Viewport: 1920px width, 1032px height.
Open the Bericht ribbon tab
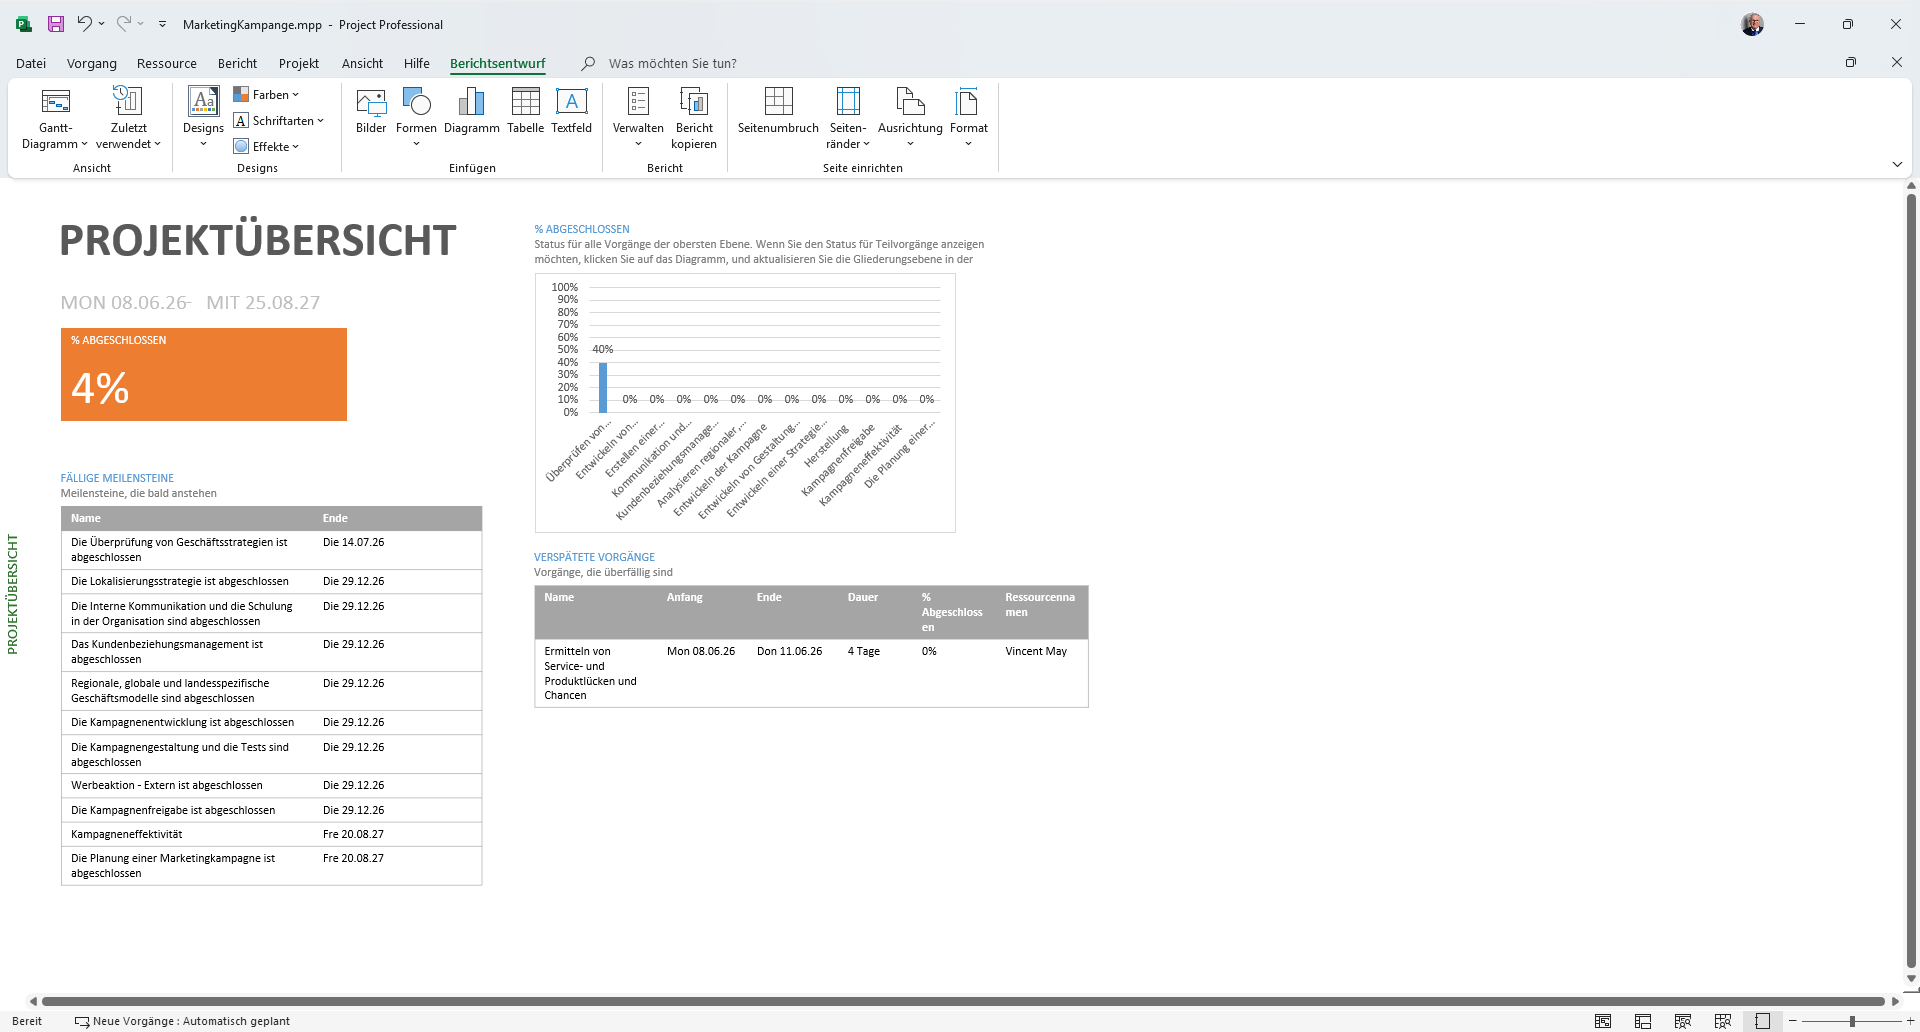(x=237, y=63)
